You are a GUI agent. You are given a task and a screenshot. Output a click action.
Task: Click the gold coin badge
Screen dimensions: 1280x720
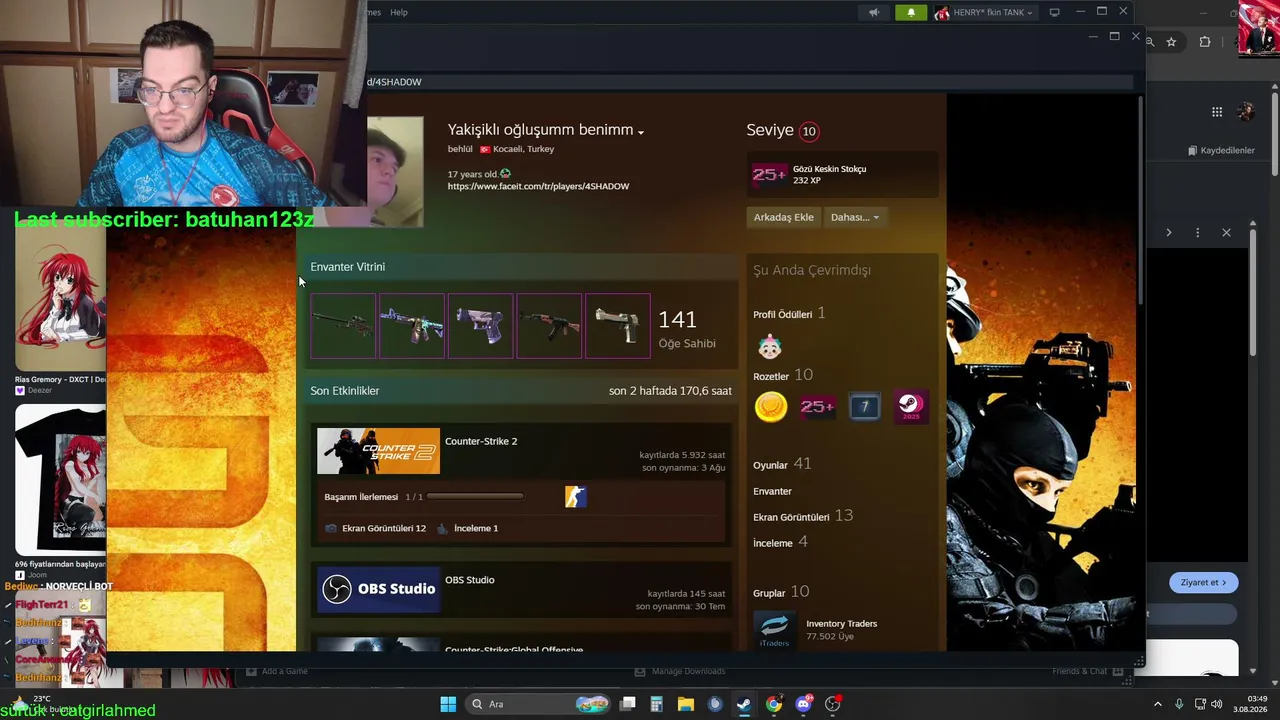pos(771,407)
